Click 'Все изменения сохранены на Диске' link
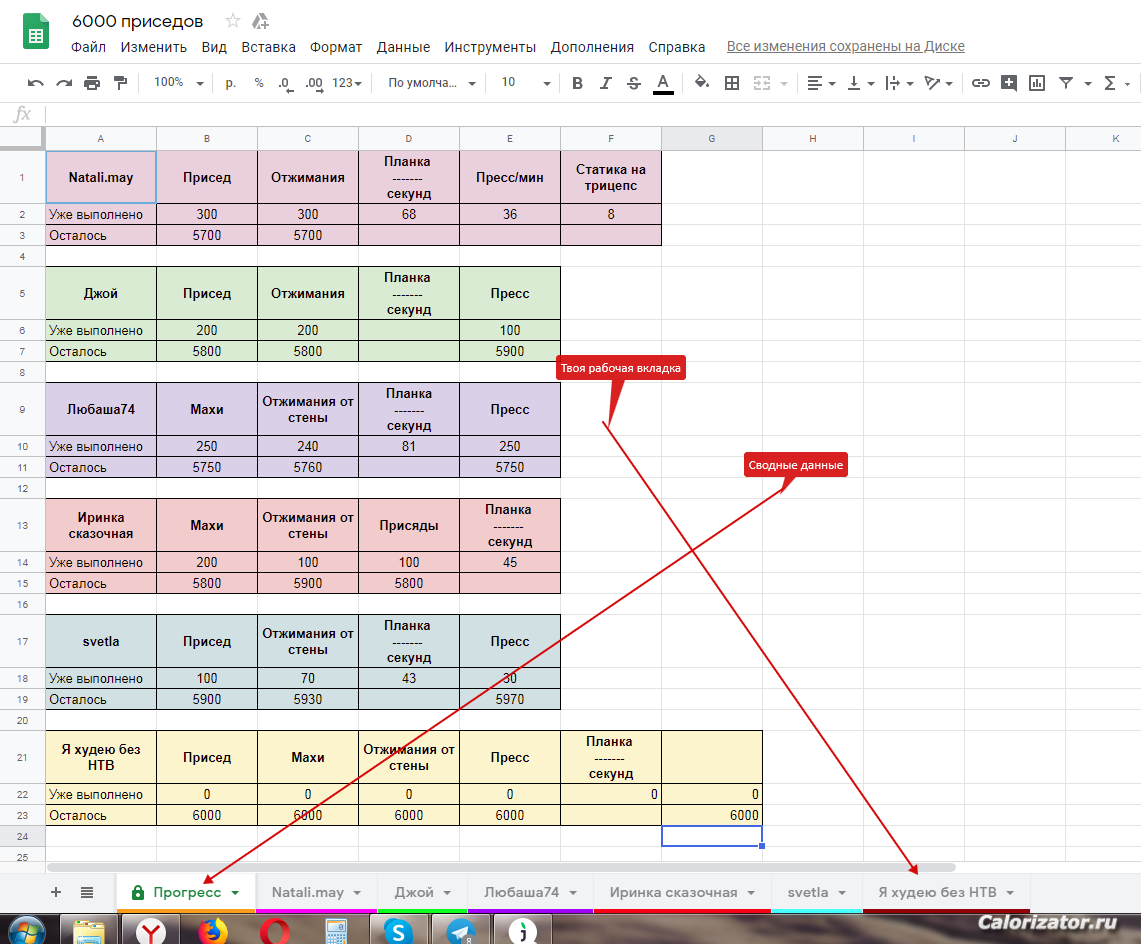This screenshot has height=944, width=1141. point(845,47)
